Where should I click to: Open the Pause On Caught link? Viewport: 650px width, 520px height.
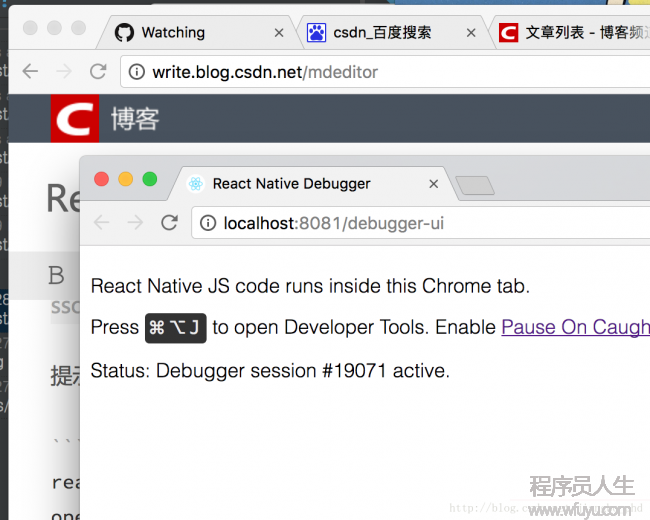point(575,327)
